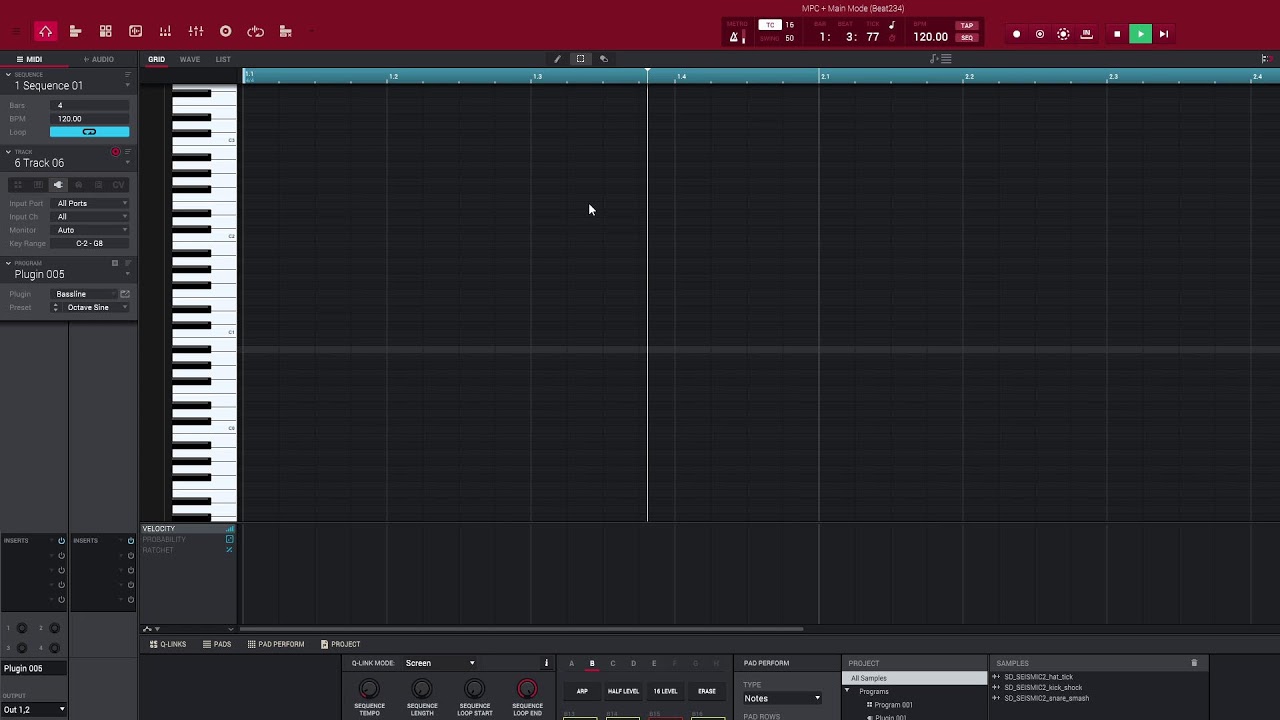Click the Q-Link info icon
This screenshot has height=720, width=1280.
coord(546,663)
